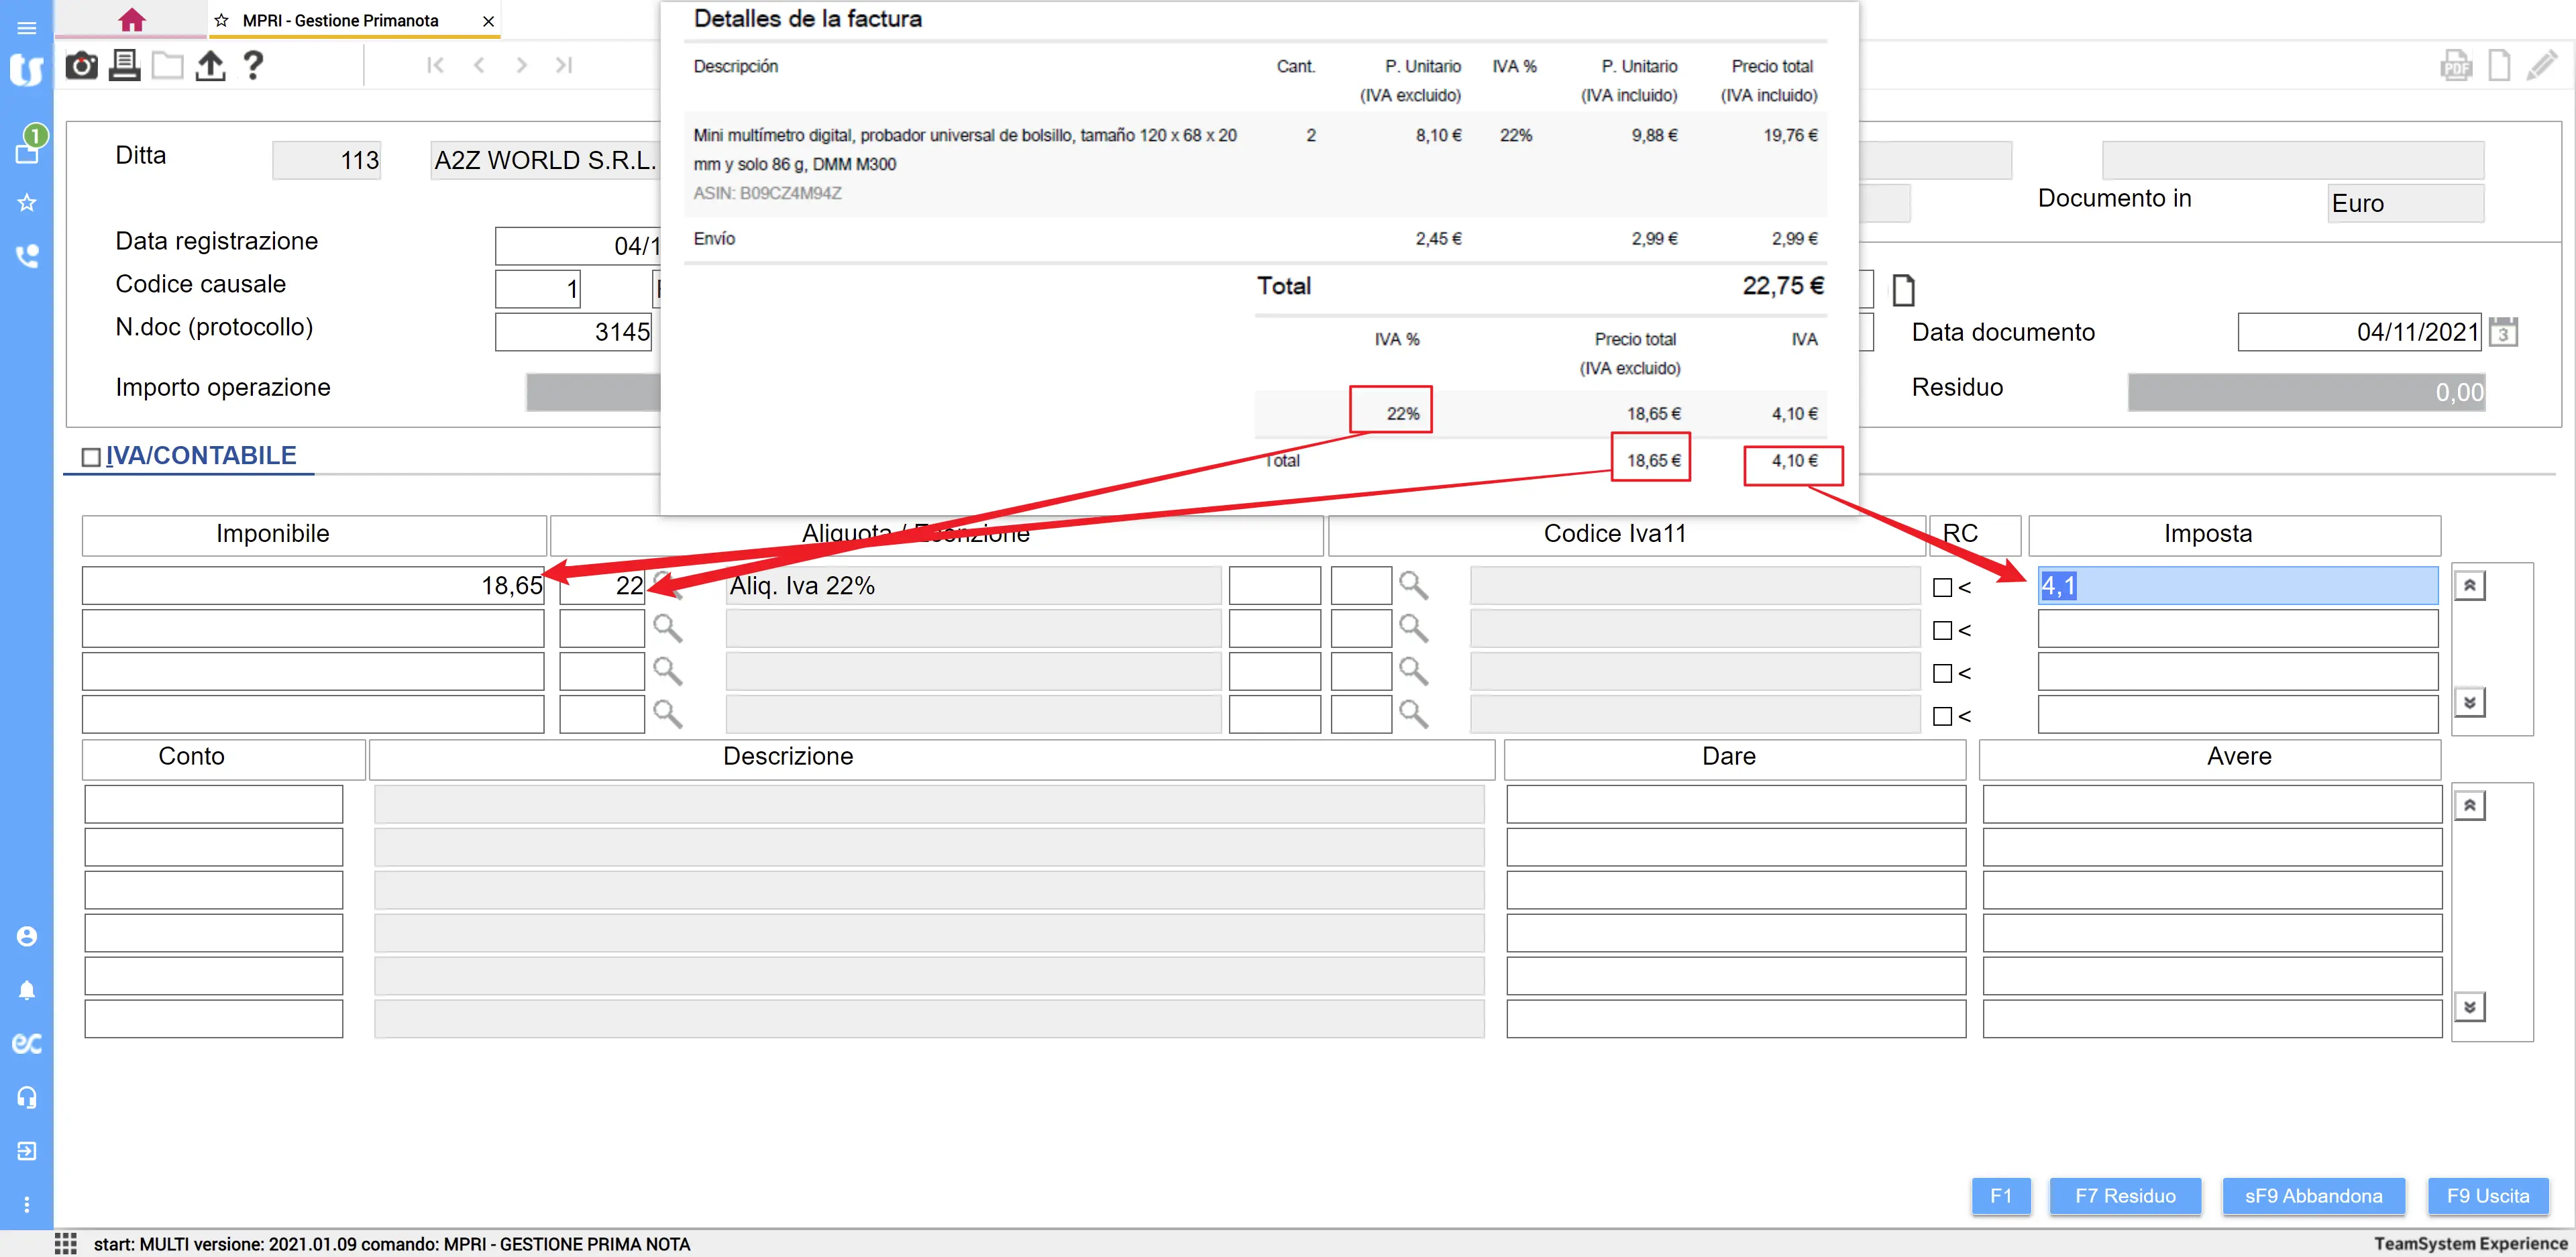
Task: Click the printer icon in toolbar
Action: tap(124, 66)
